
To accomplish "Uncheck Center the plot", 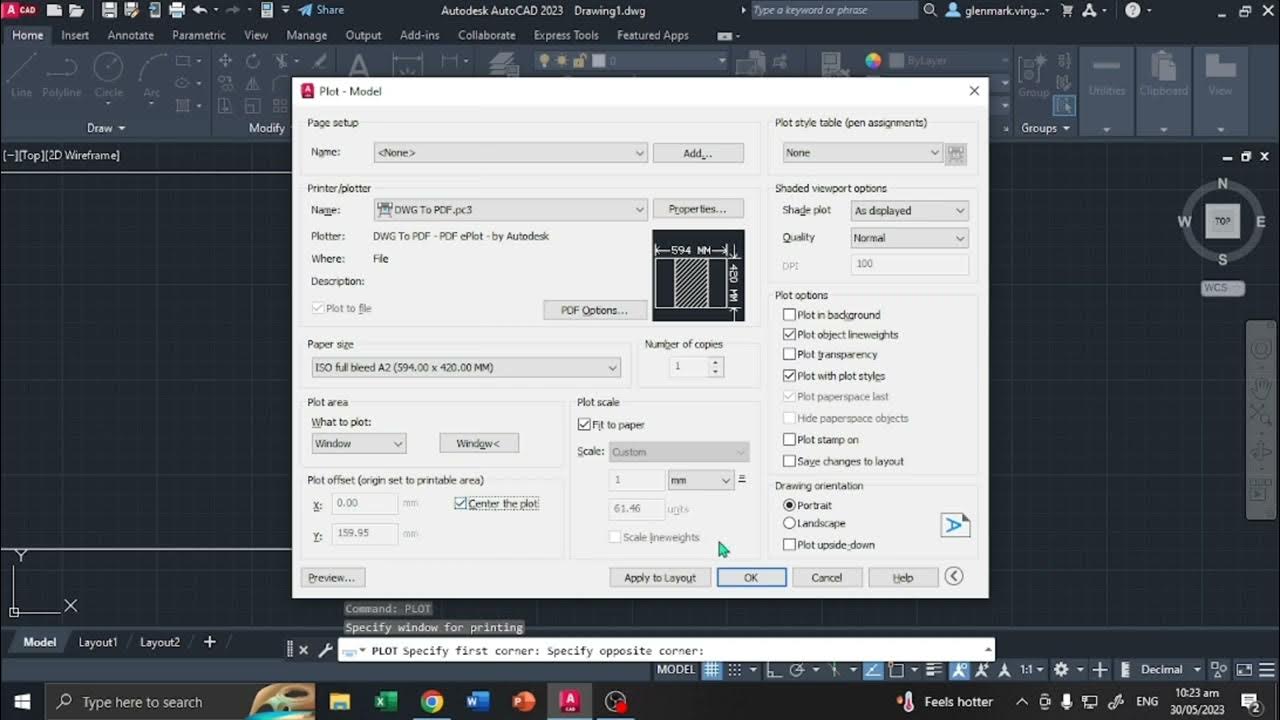I will (x=460, y=503).
